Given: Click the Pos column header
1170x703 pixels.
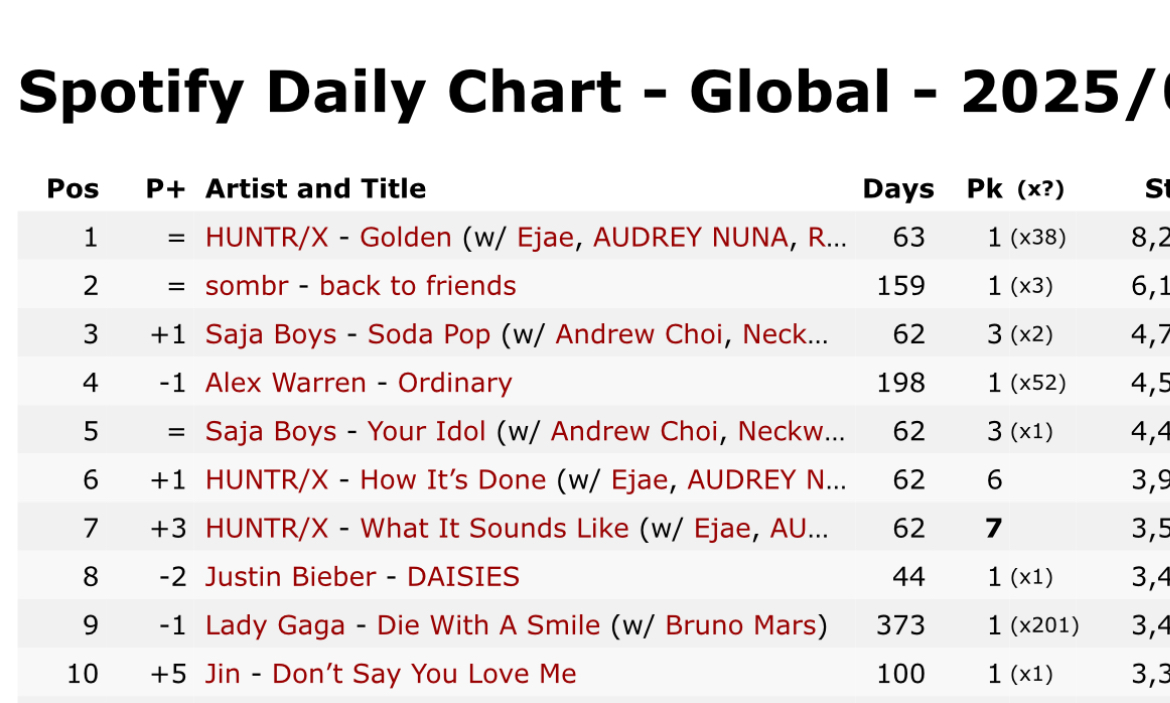Looking at the screenshot, I should click(73, 189).
